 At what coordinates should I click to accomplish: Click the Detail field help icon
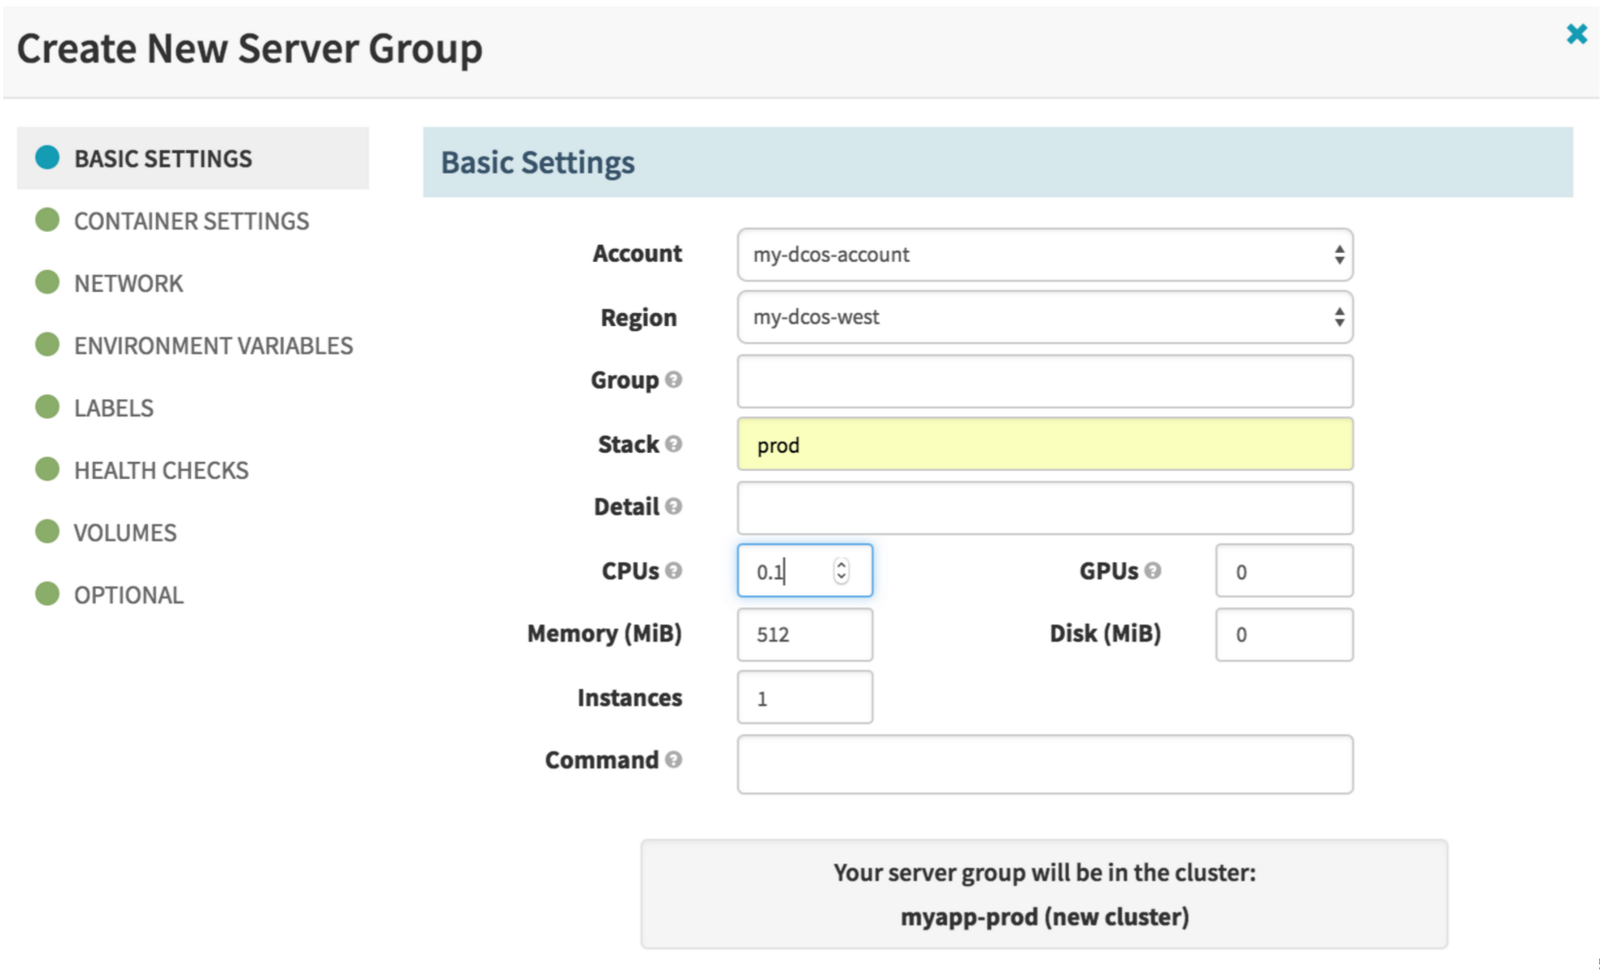pos(673,507)
